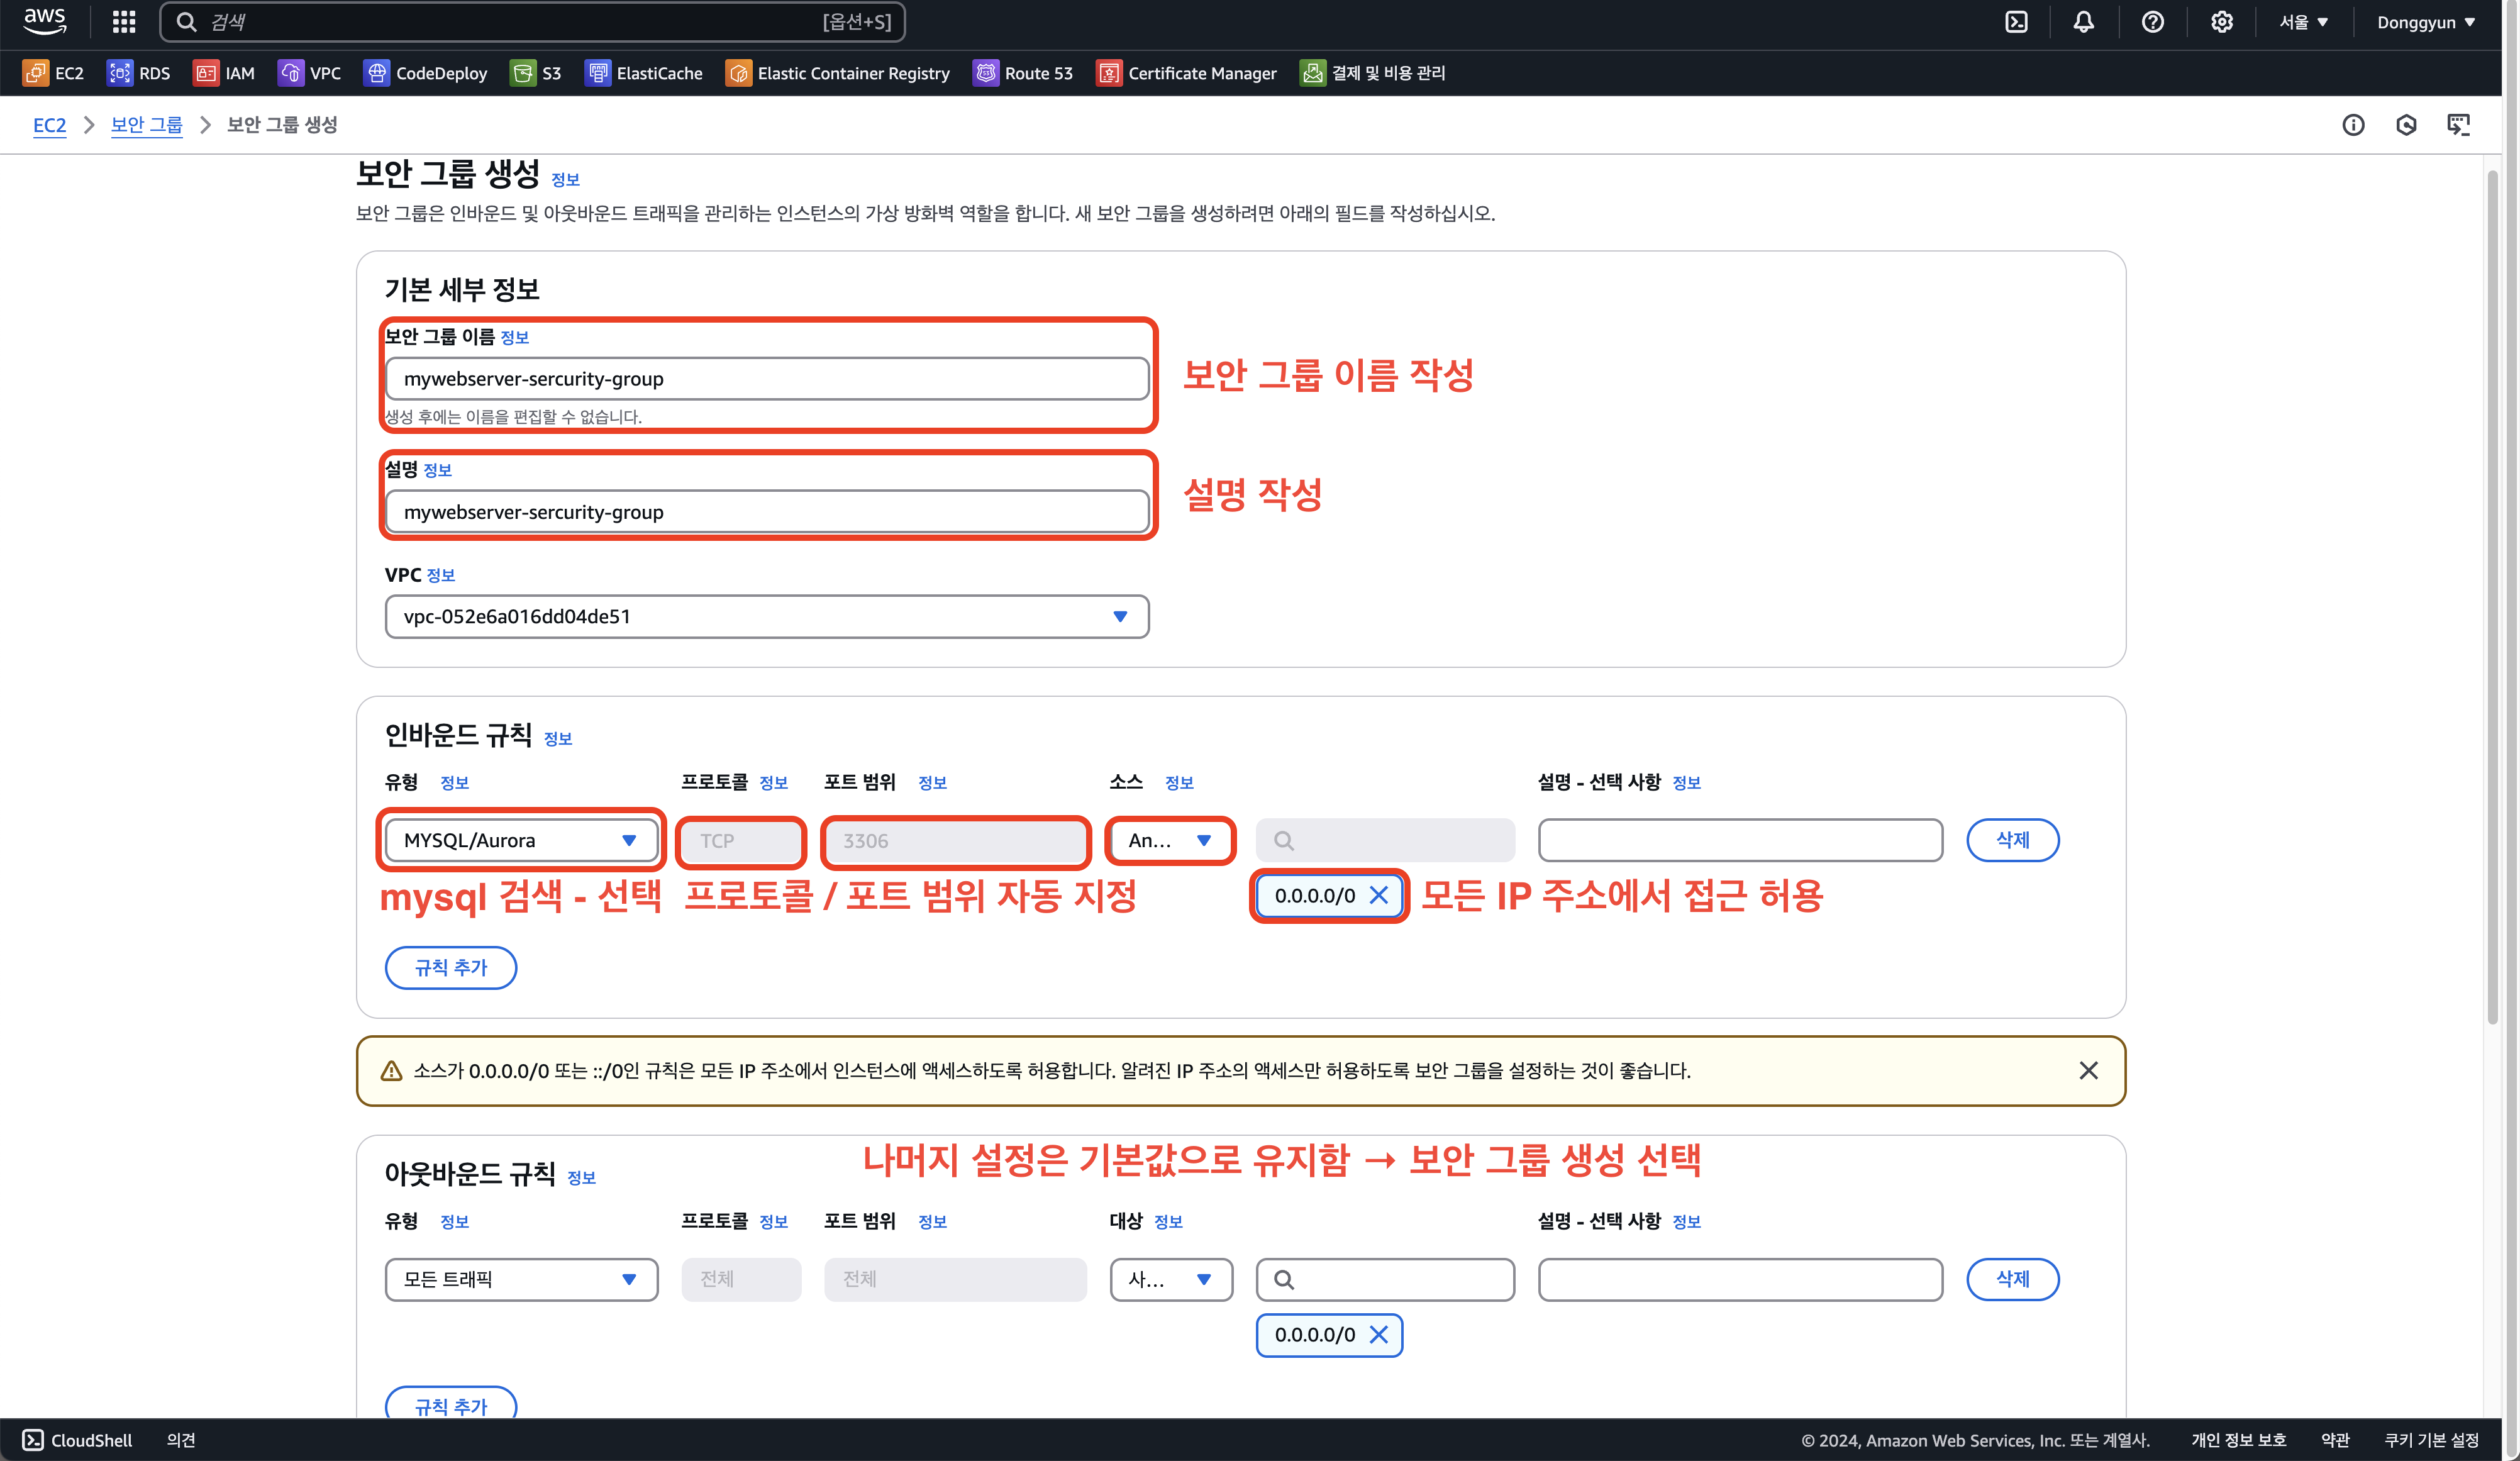Click 정보 link beside inbound 프로토콜
Viewport: 2520px width, 1461px height.
(x=773, y=782)
